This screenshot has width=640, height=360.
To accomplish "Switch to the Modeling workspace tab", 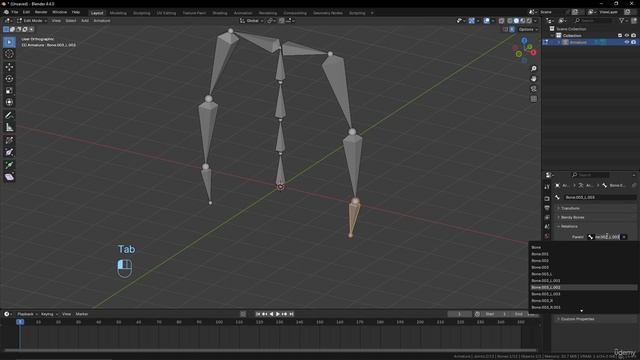I will point(118,13).
